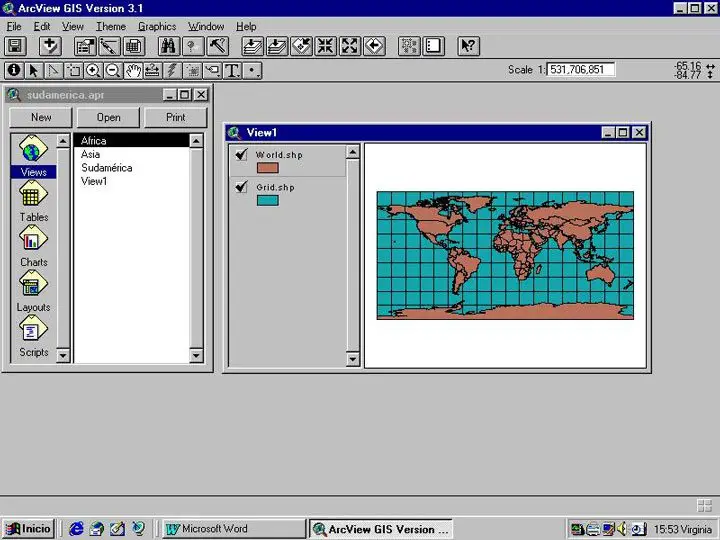The height and width of the screenshot is (540, 720).
Task: Uncheck the World.shp theme checkbox
Action: pos(241,155)
